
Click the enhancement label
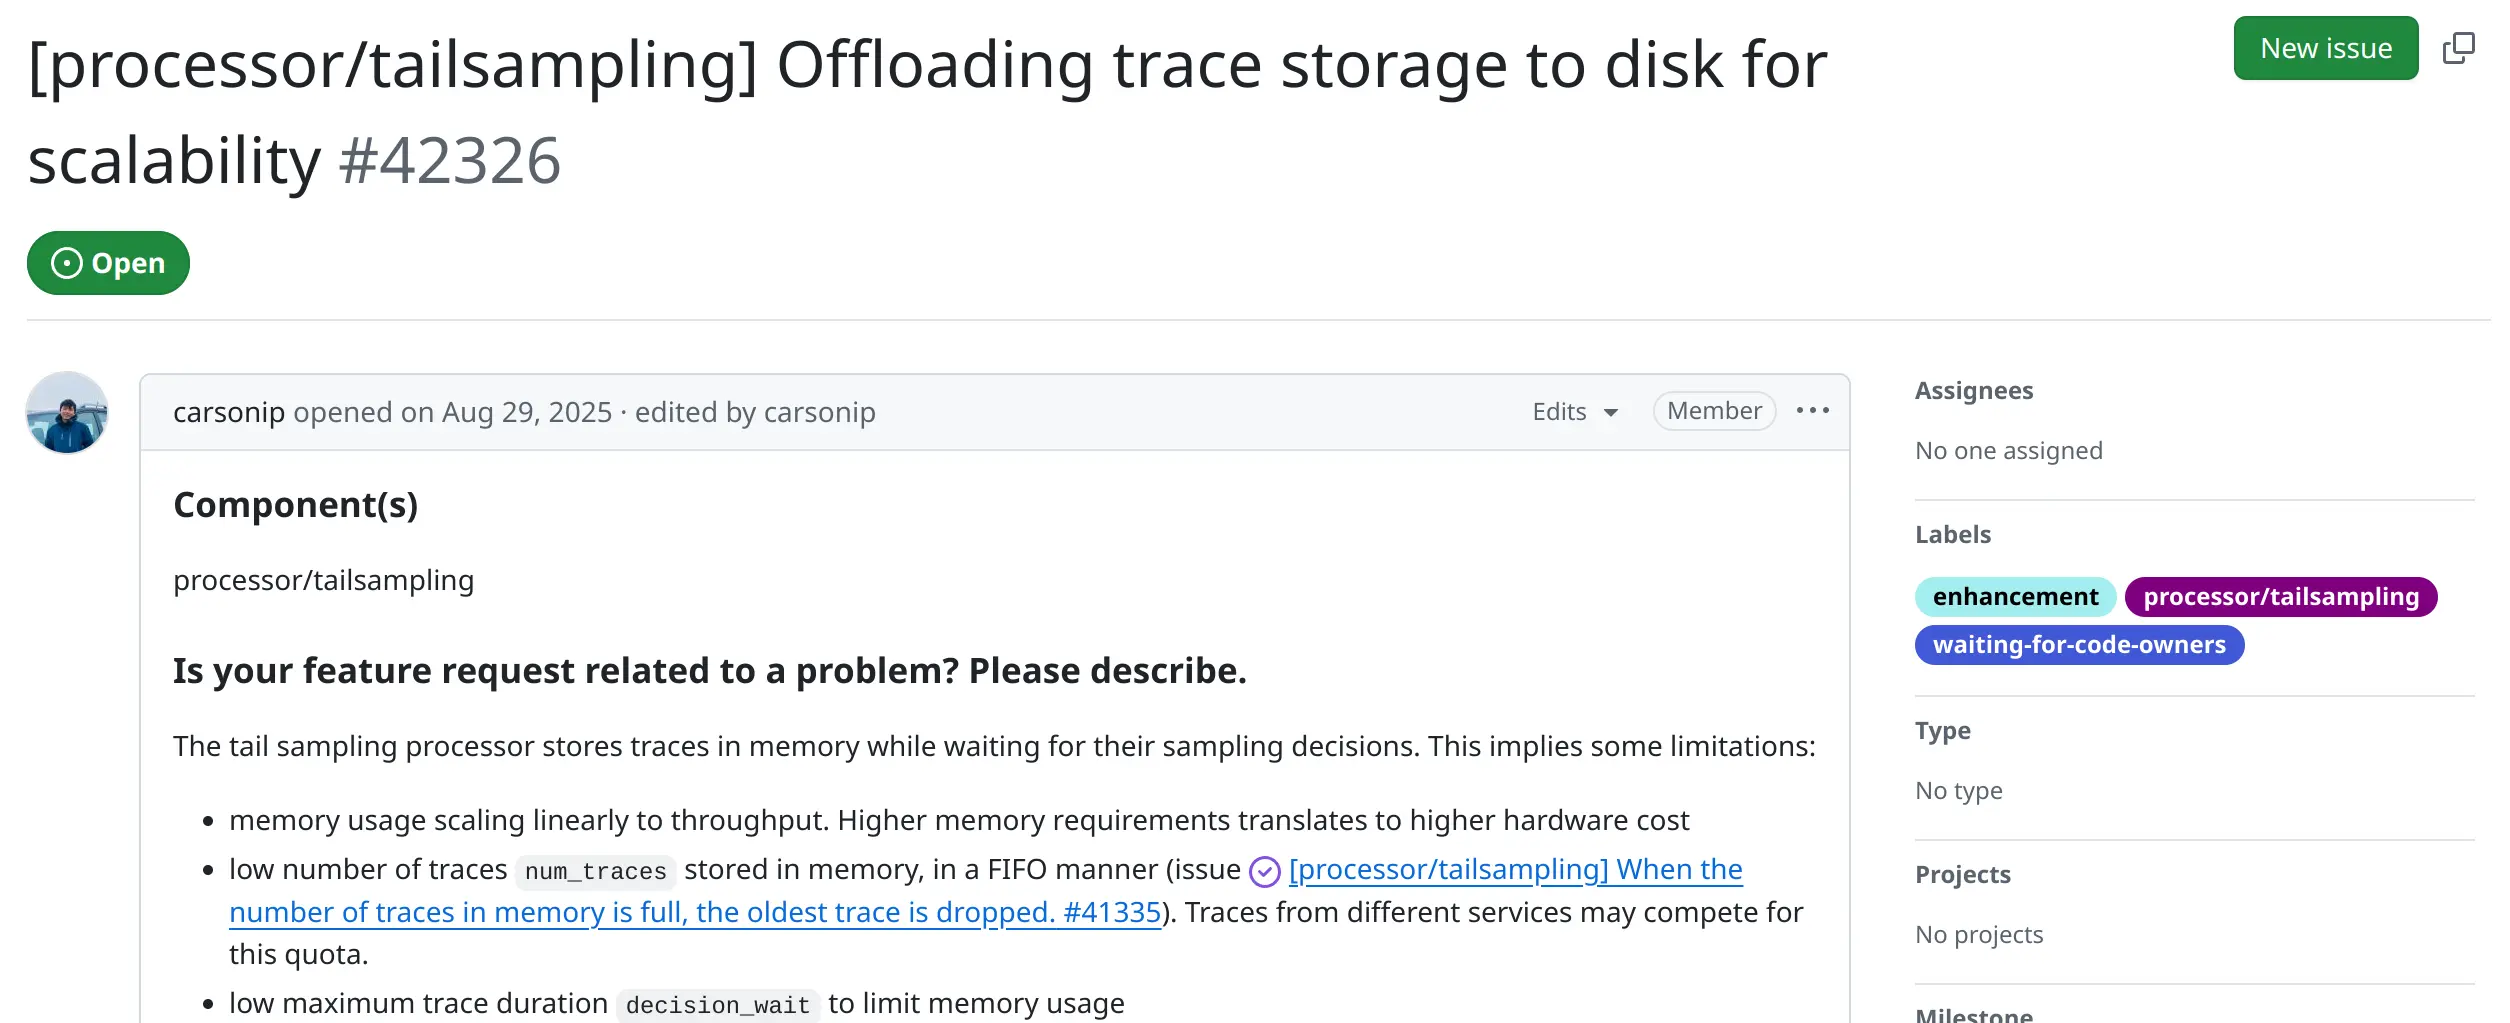(x=2015, y=596)
